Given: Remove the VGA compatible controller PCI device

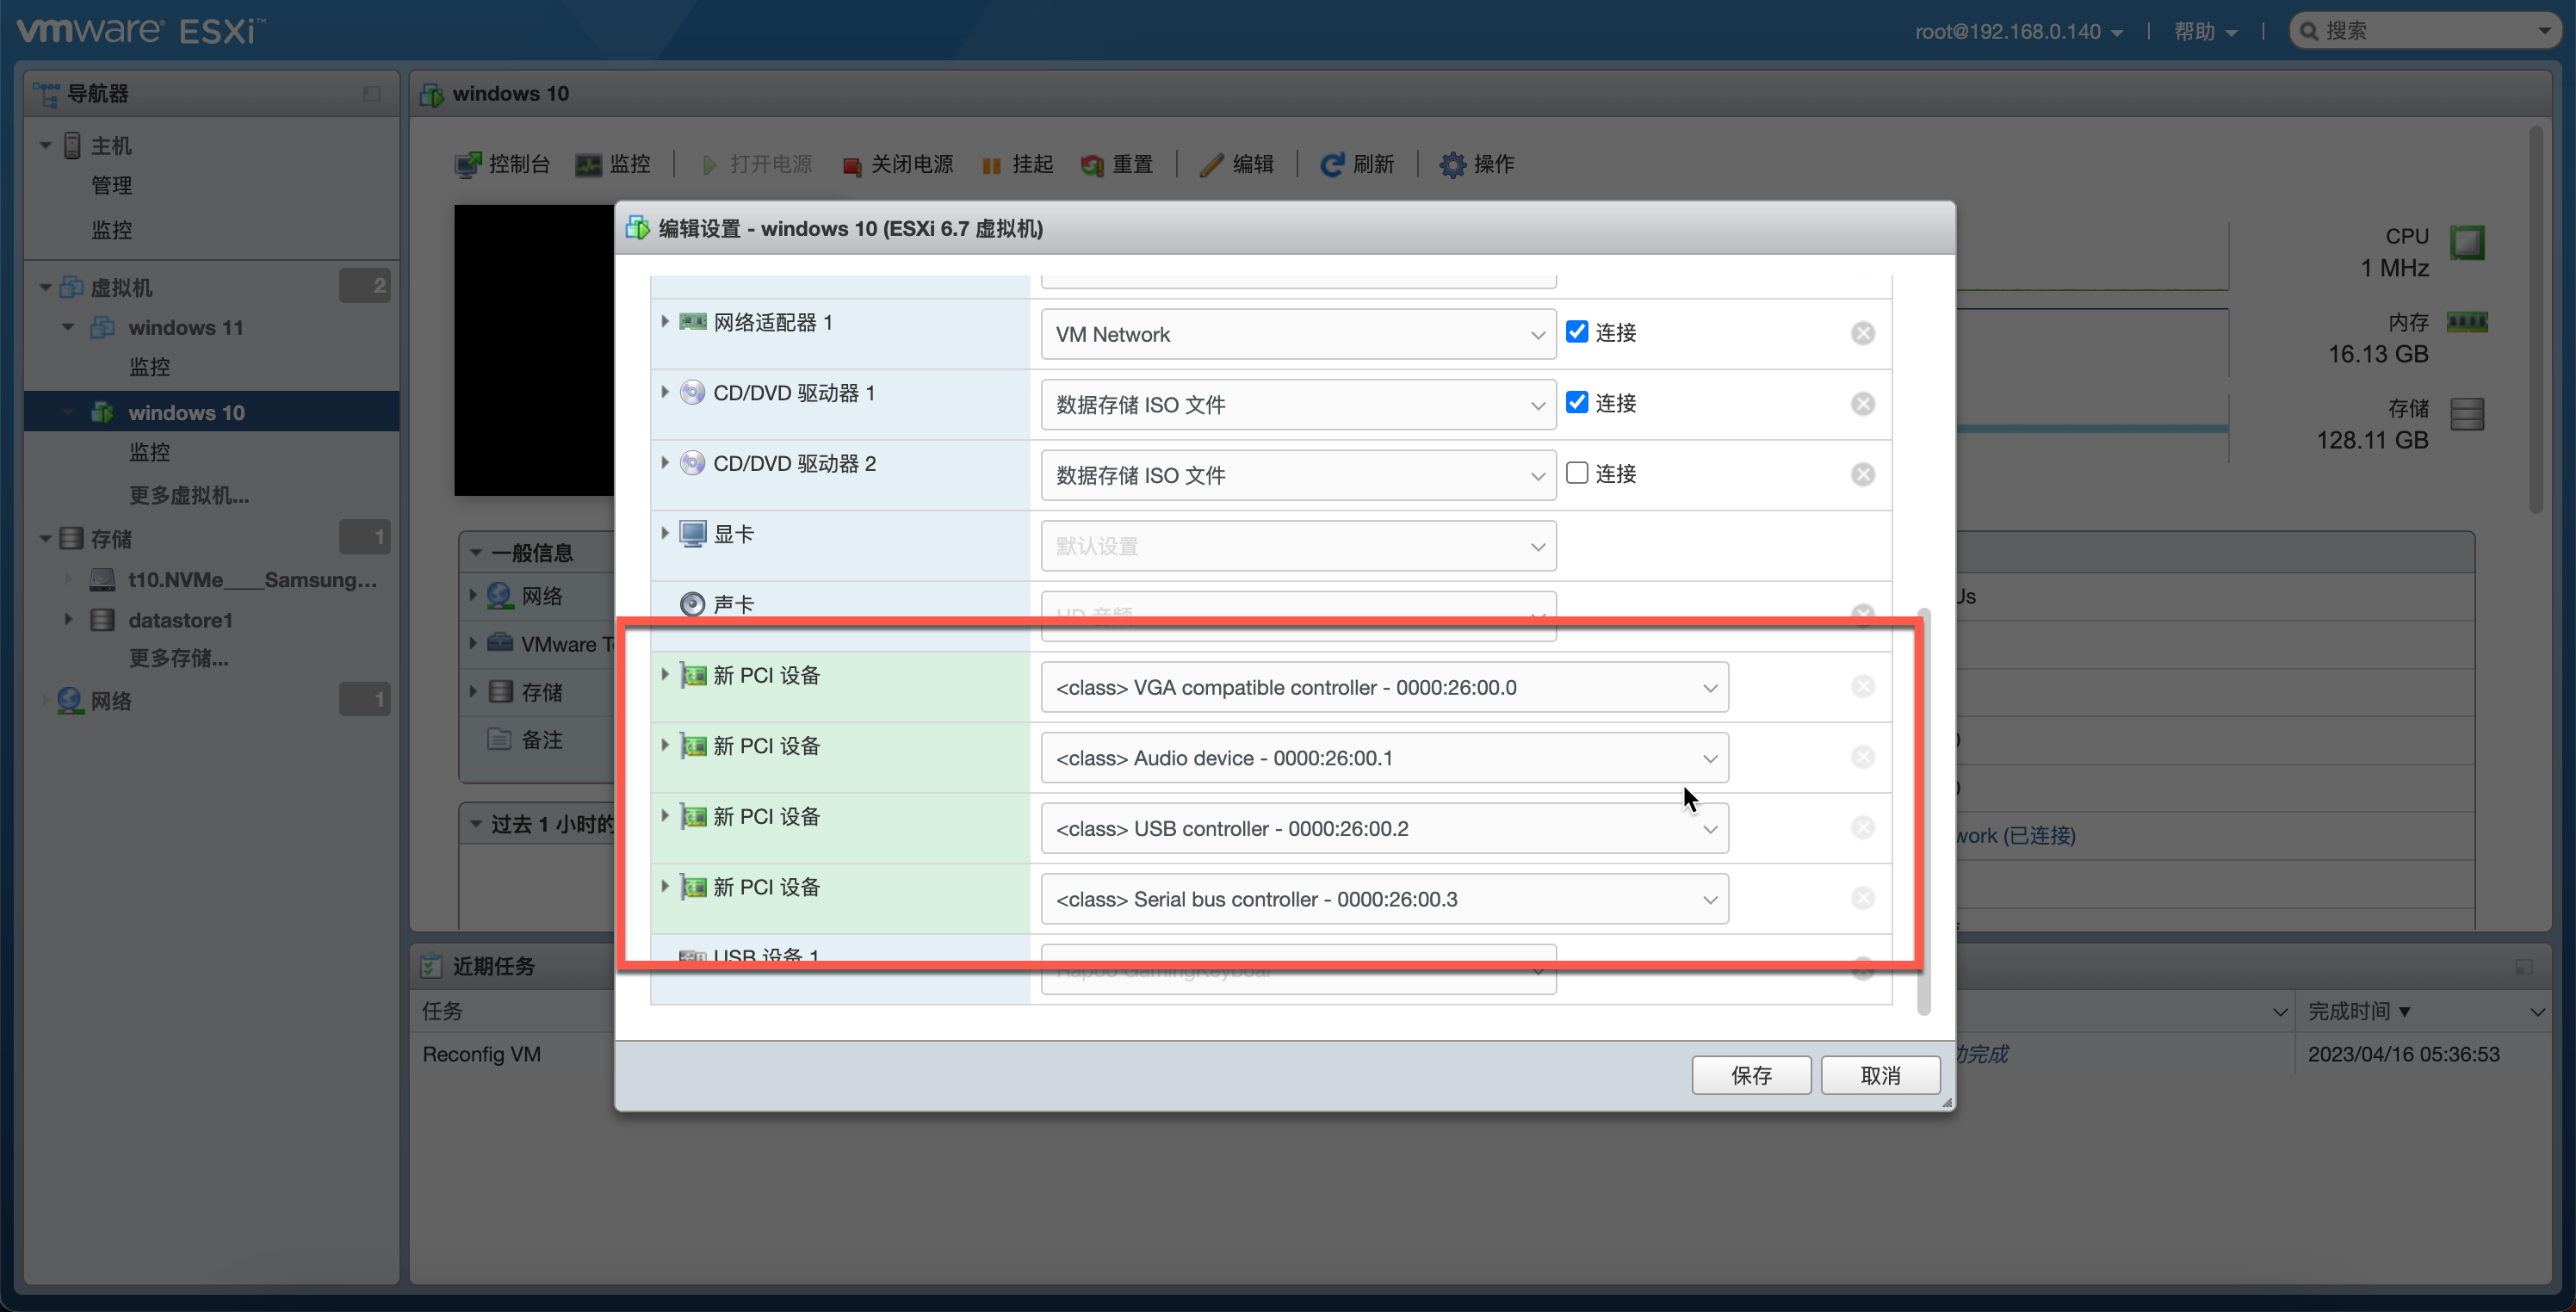Looking at the screenshot, I should tap(1862, 686).
